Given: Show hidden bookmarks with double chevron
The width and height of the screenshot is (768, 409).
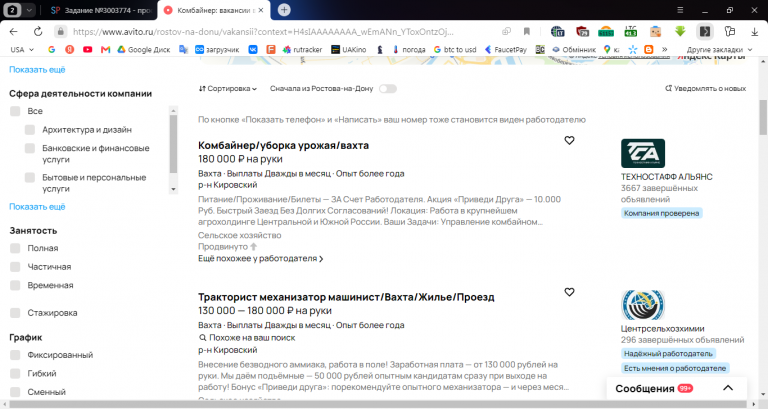Looking at the screenshot, I should point(665,49).
